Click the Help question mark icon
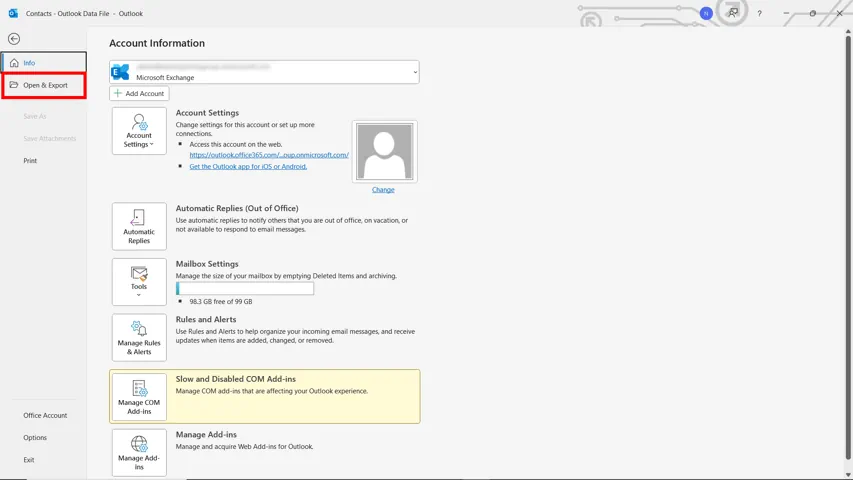 click(x=759, y=14)
